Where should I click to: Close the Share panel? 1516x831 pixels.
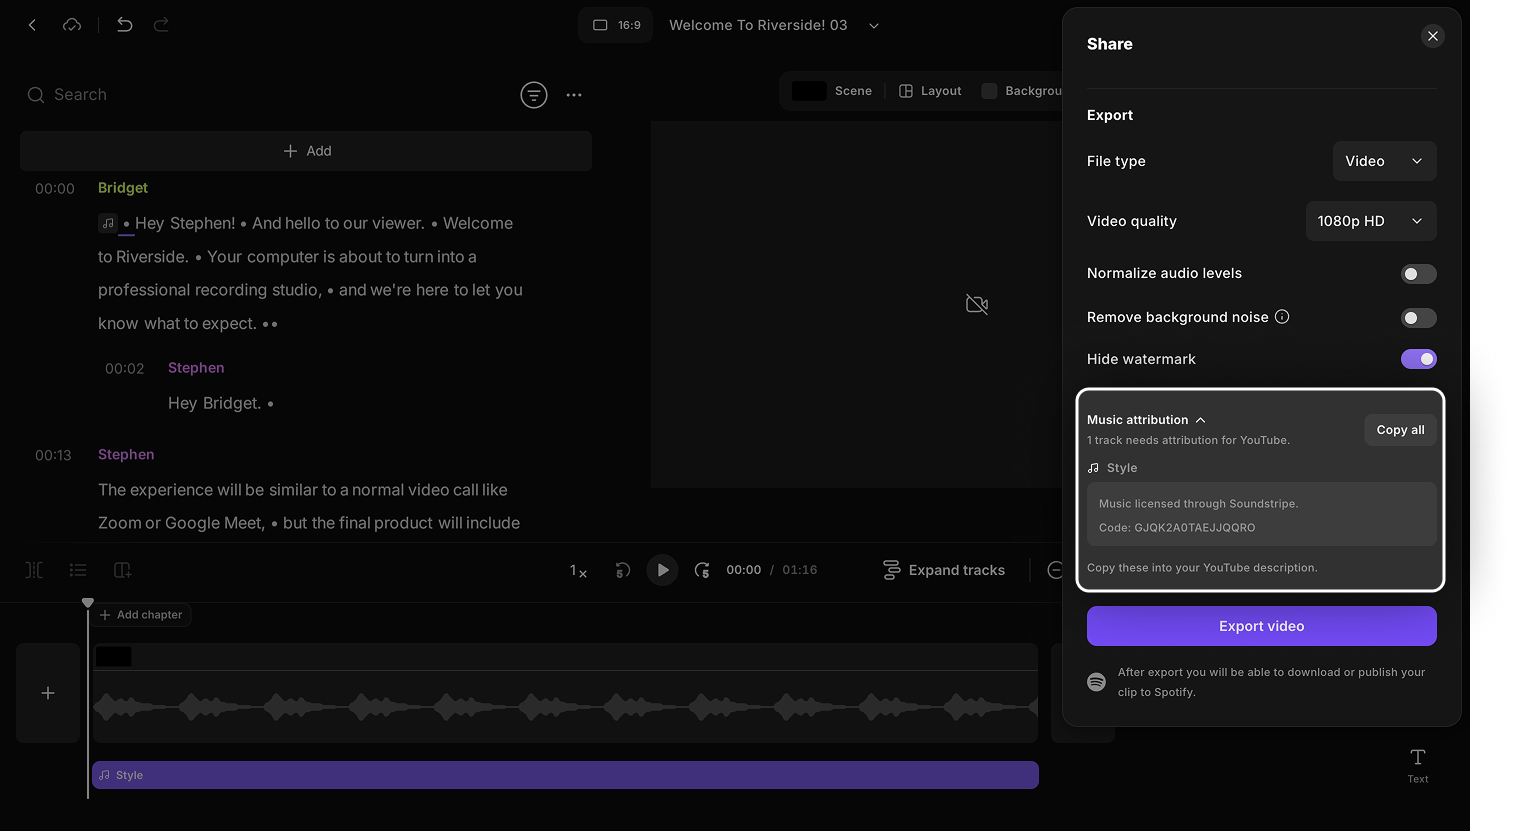pyautogui.click(x=1433, y=36)
